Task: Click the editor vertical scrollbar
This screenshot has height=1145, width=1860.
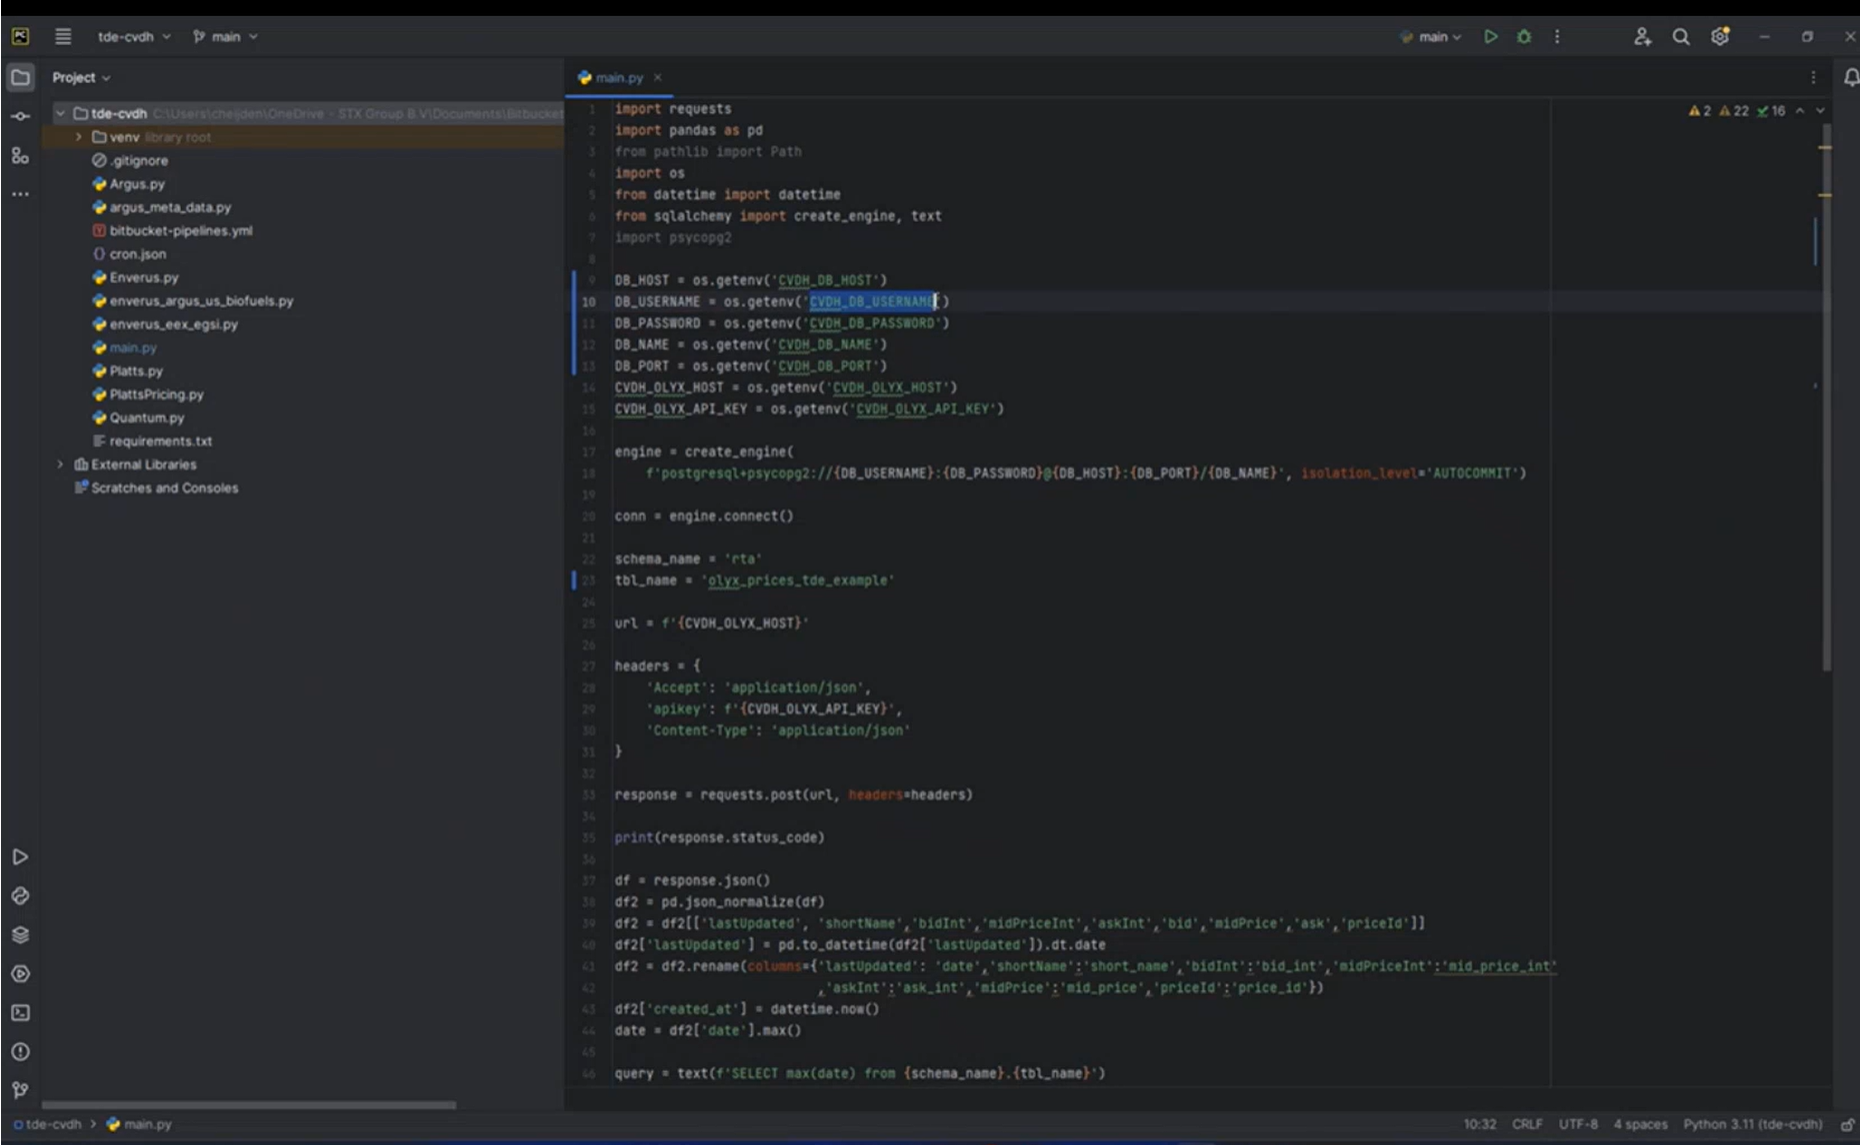Action: pos(1826,396)
